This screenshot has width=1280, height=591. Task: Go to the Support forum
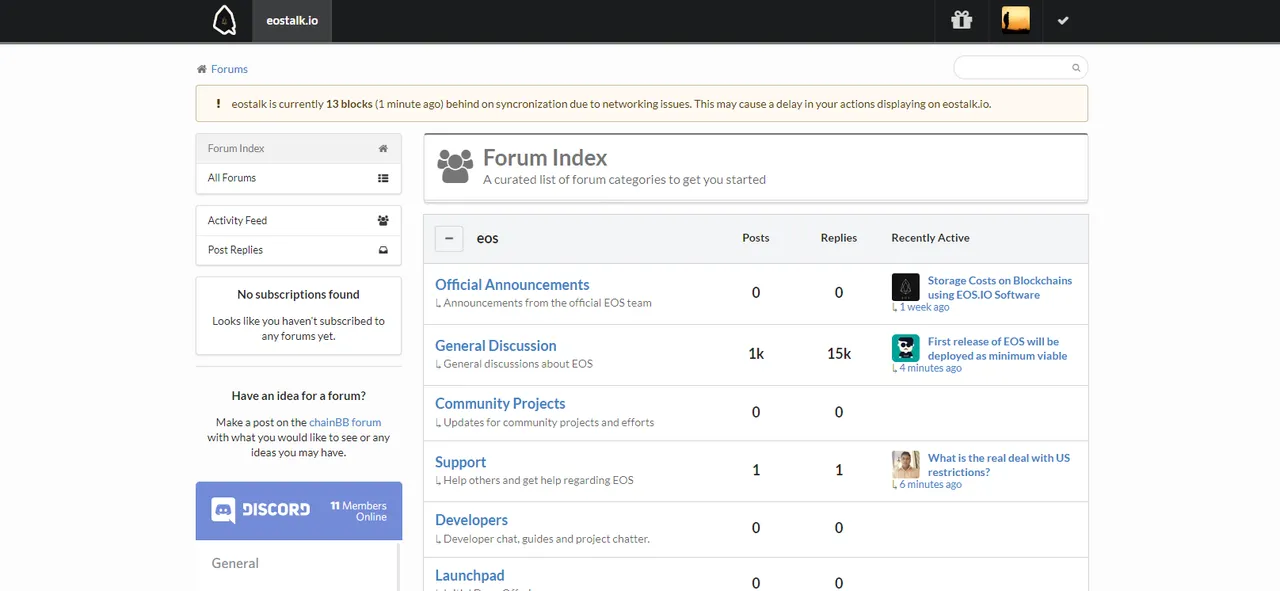click(x=460, y=462)
